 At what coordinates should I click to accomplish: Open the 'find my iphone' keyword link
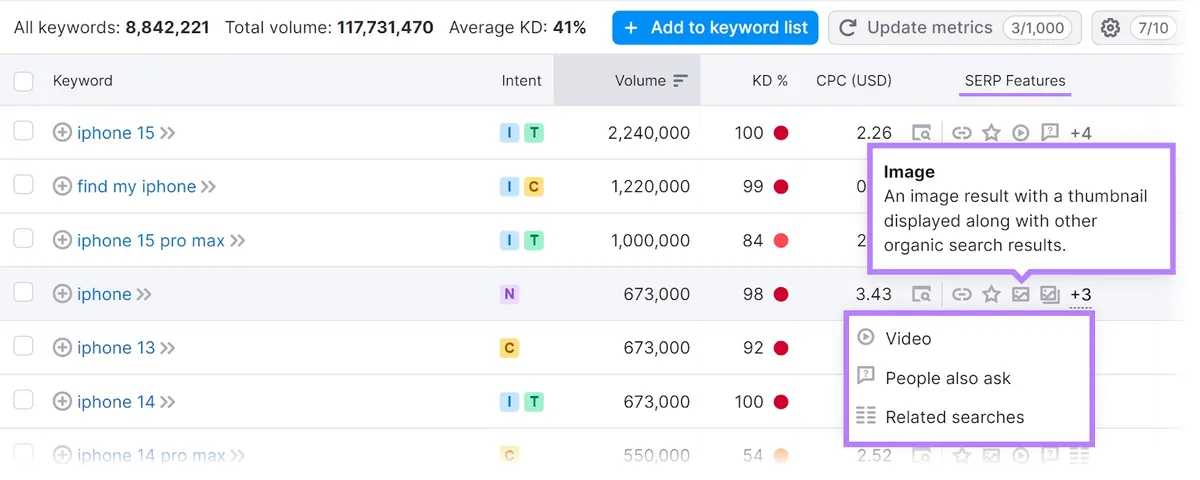[136, 186]
